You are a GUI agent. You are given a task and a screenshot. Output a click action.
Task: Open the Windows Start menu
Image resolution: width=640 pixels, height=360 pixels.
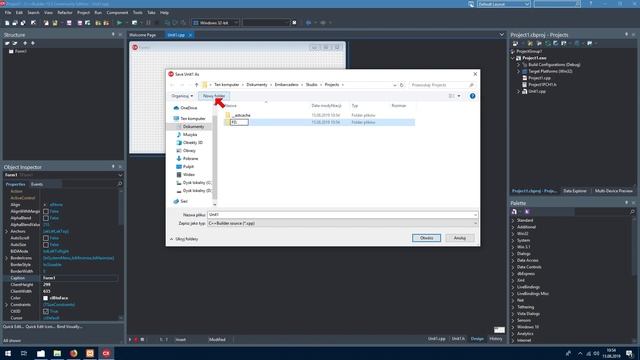click(x=7, y=353)
